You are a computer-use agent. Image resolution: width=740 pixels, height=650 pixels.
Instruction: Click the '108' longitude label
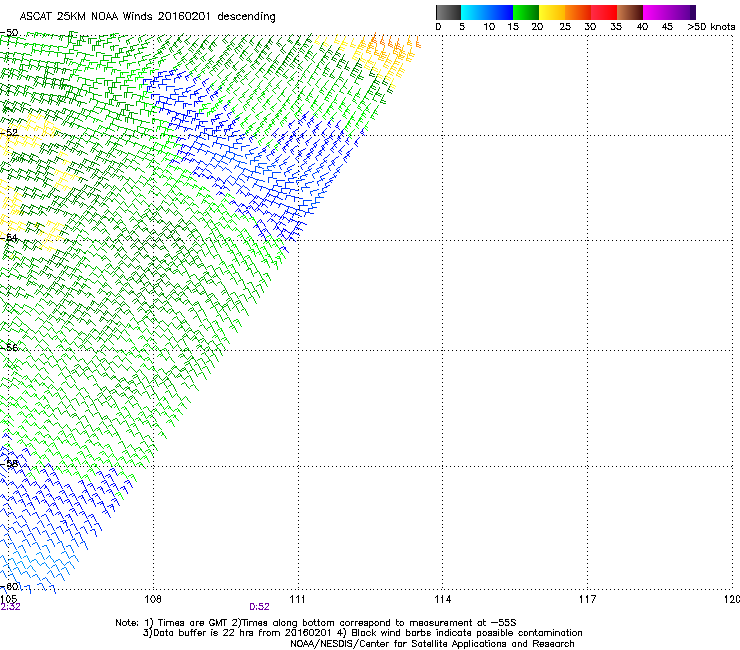click(153, 599)
